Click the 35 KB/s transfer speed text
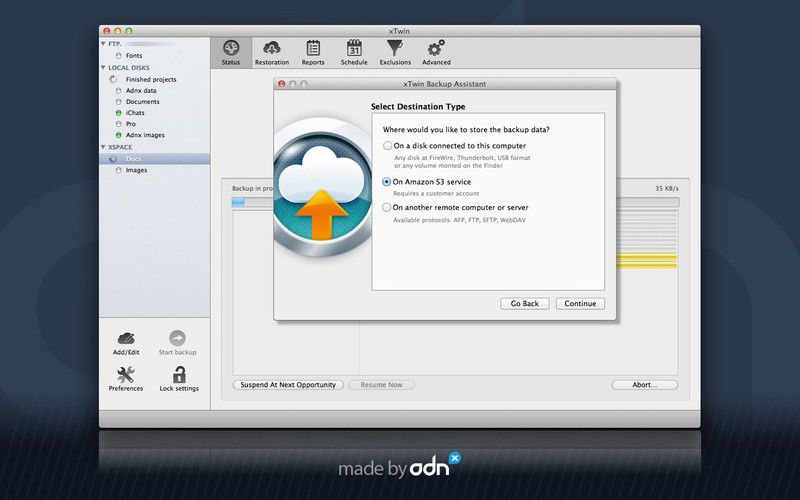800x500 pixels. tap(667, 188)
